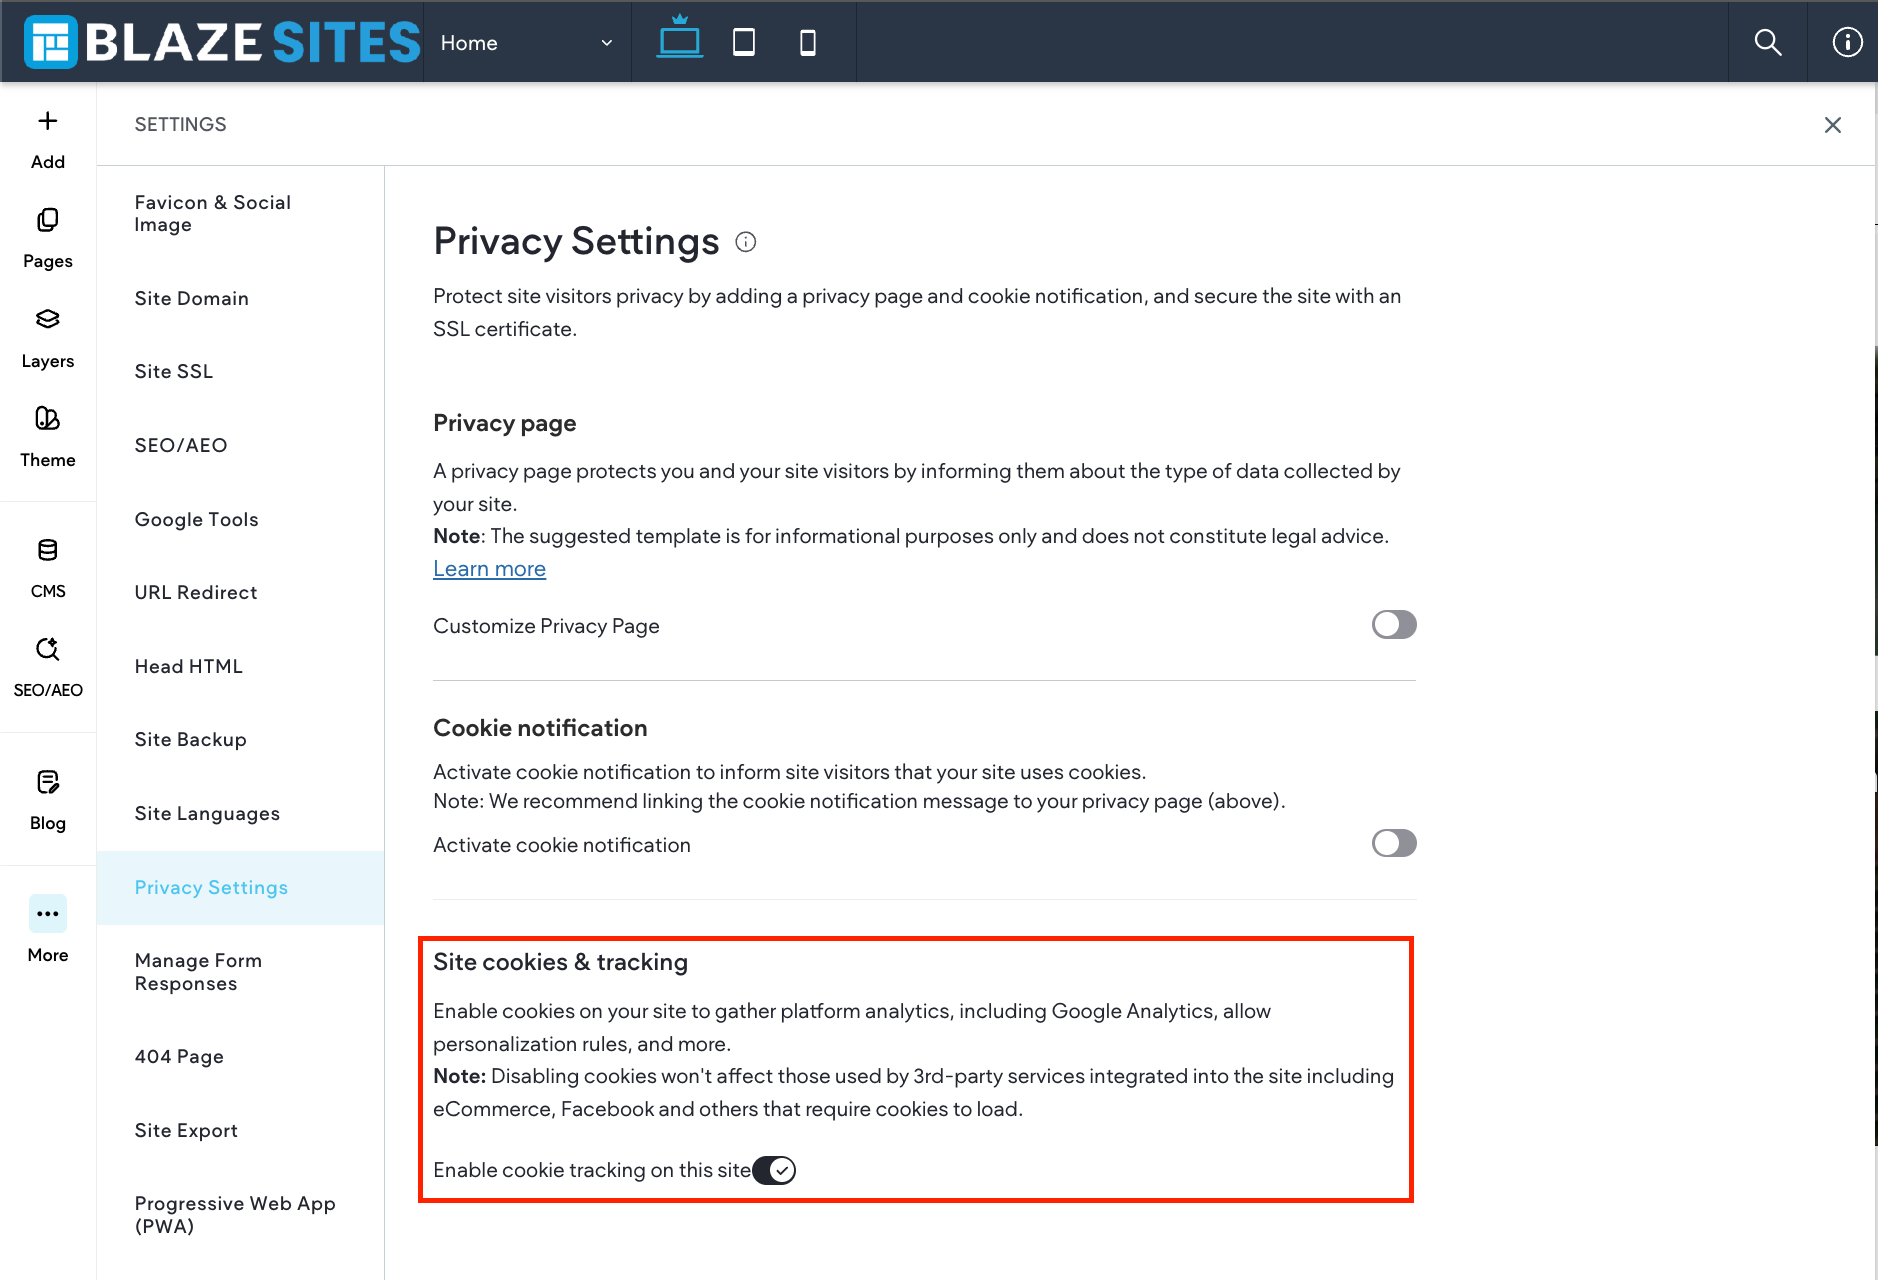Open the Theme panel
1878x1280 pixels.
[47, 436]
